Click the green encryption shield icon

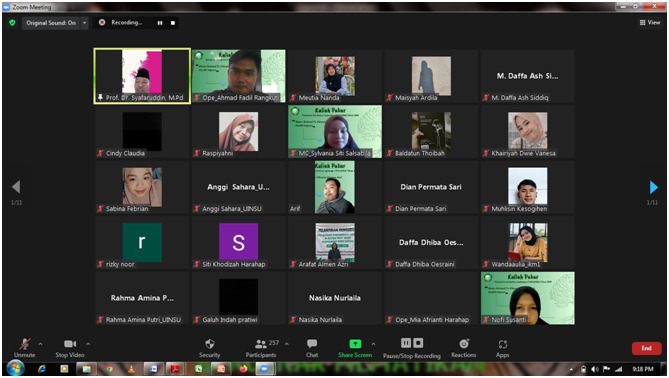12,23
